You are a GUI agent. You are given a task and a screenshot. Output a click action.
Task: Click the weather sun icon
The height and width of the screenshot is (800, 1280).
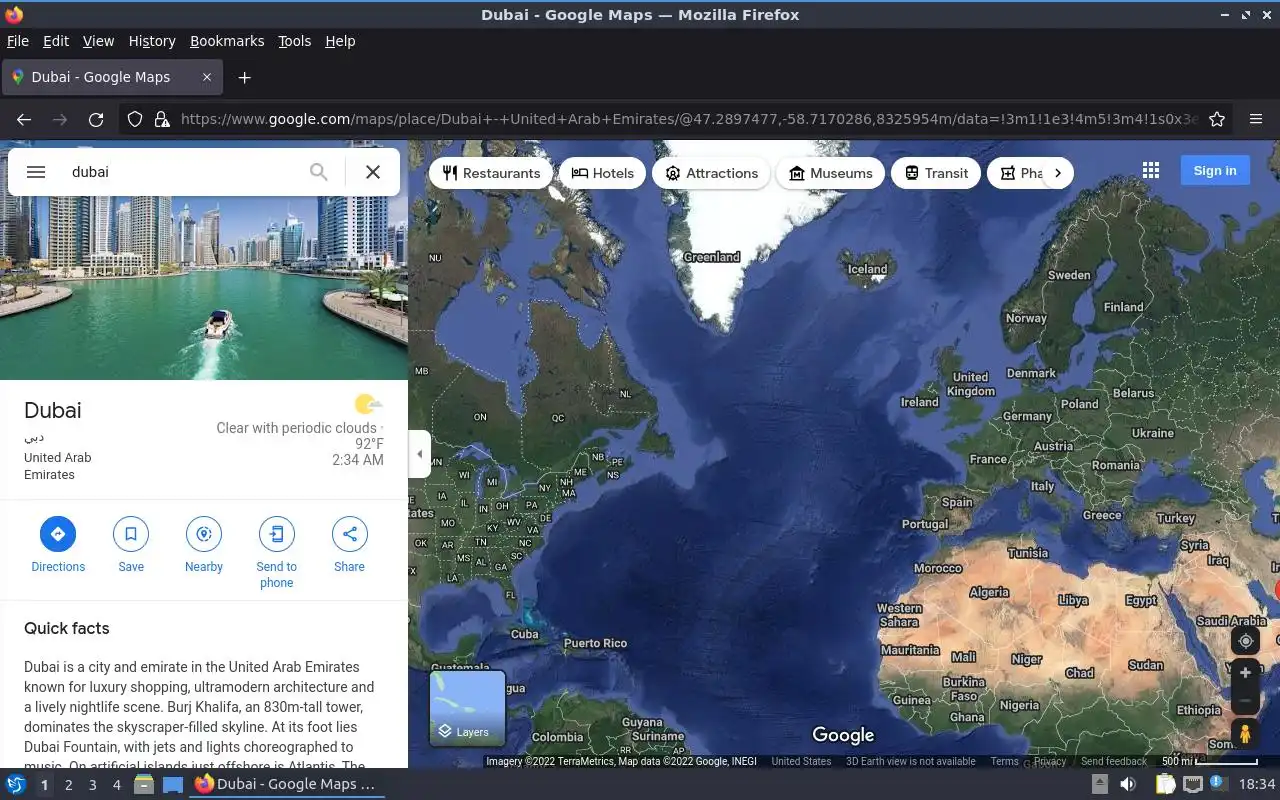(x=368, y=404)
